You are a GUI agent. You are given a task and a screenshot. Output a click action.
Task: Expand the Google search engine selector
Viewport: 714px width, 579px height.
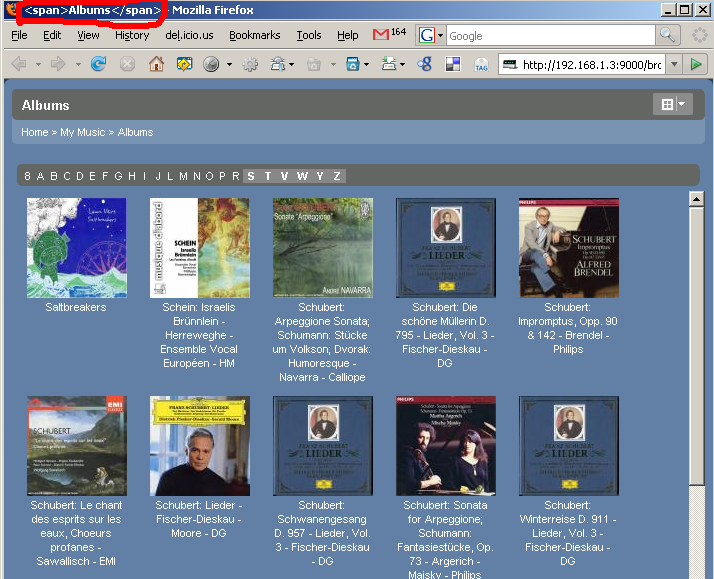[x=431, y=35]
